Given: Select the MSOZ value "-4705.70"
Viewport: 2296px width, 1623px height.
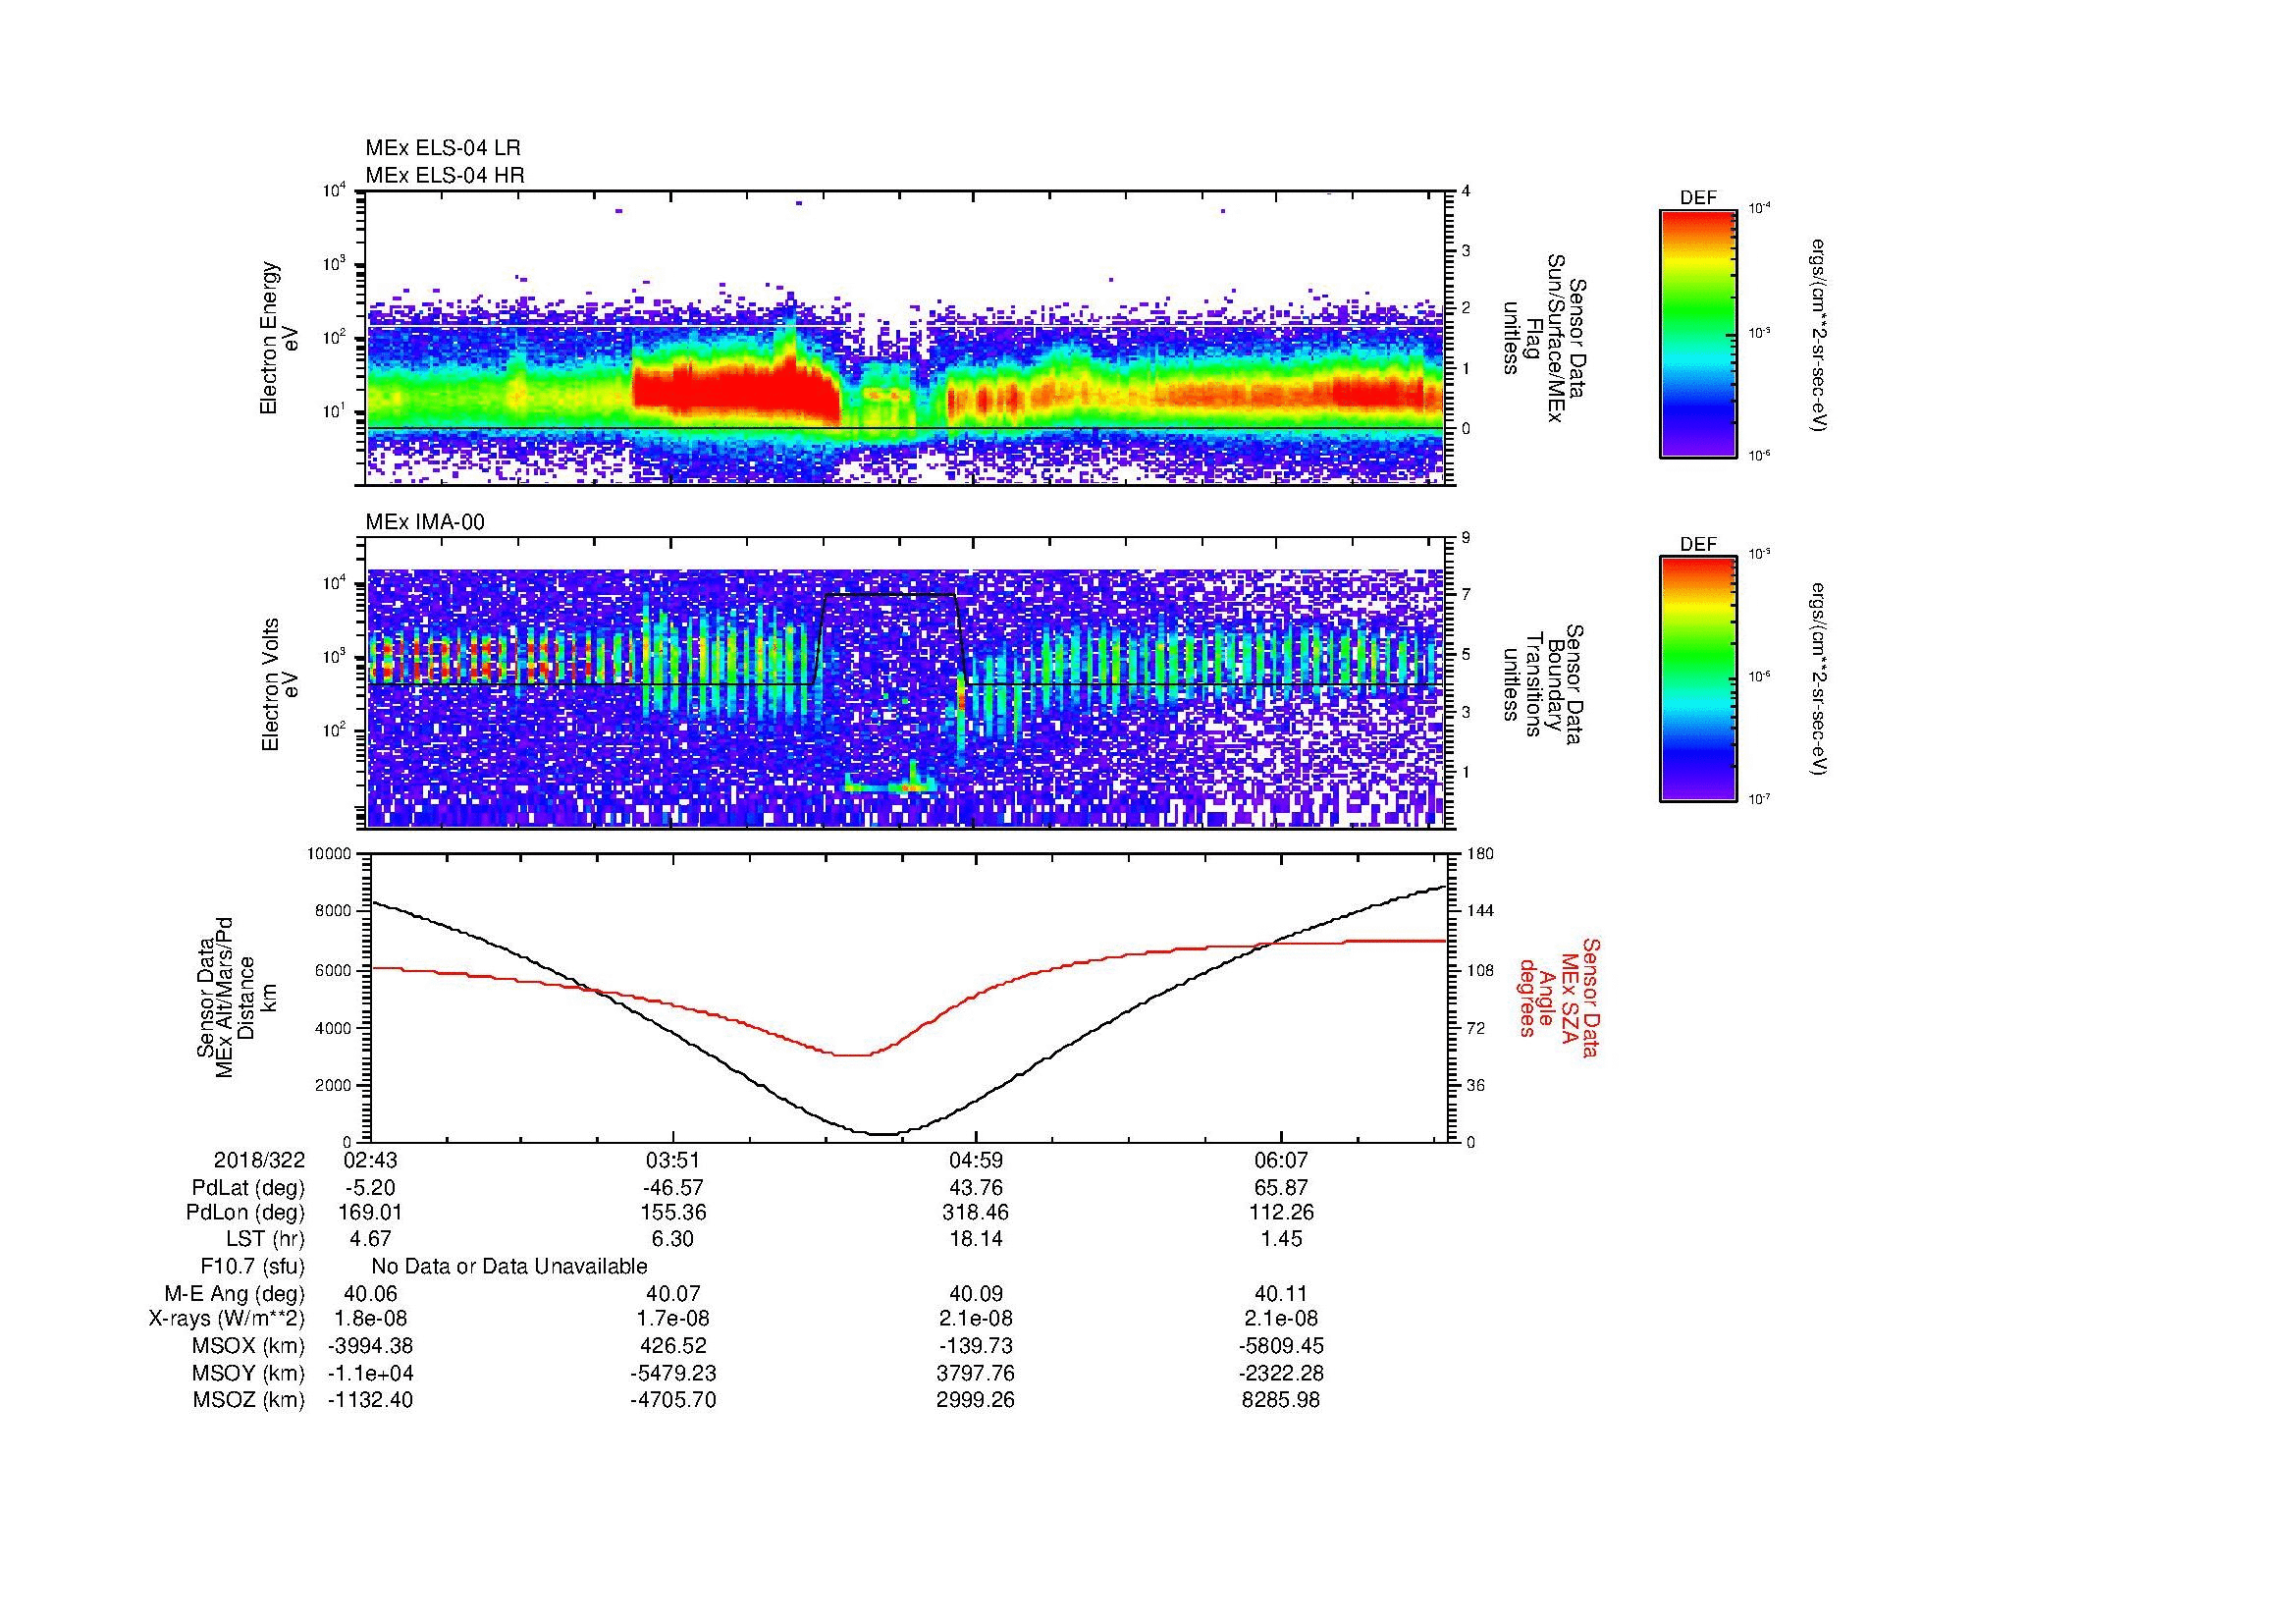Looking at the screenshot, I should 673,1401.
